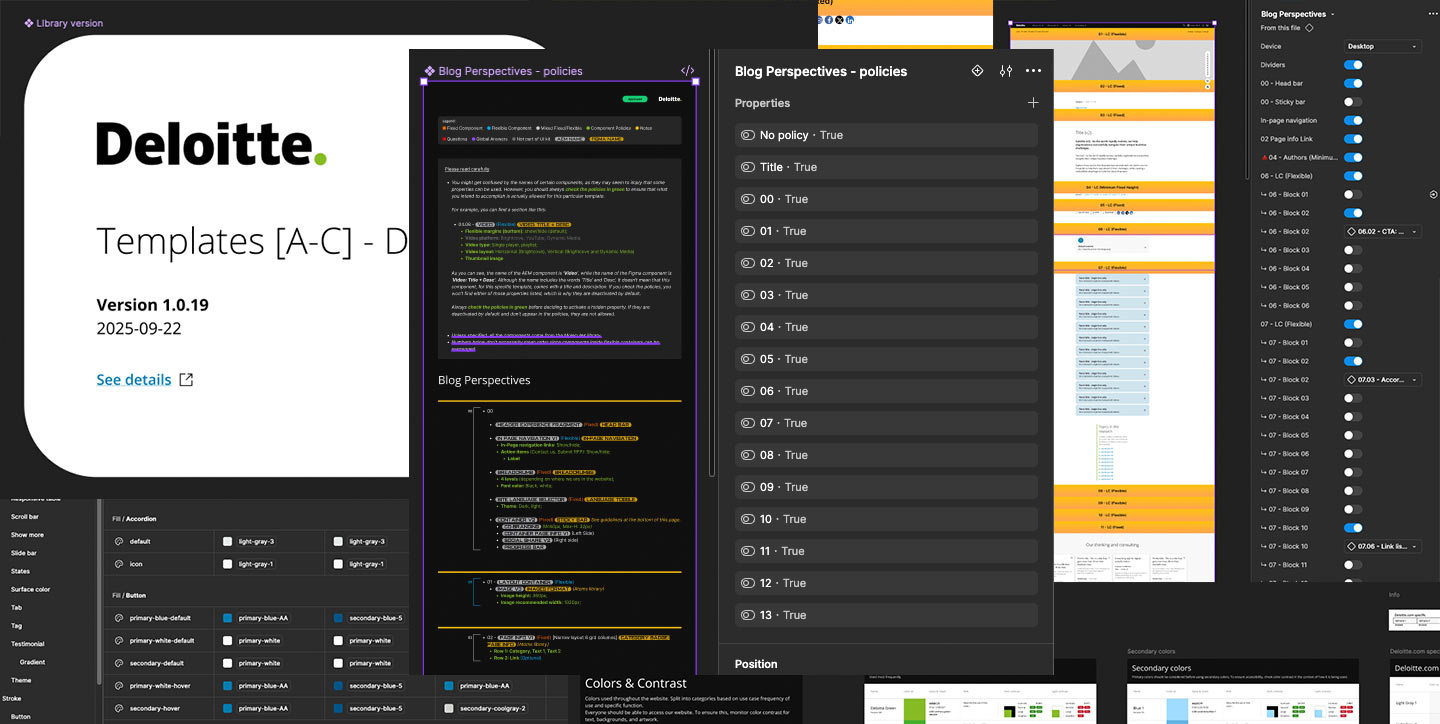Click the palette icon for primary-blue-default variable
The width and height of the screenshot is (1440, 724).
pos(119,618)
